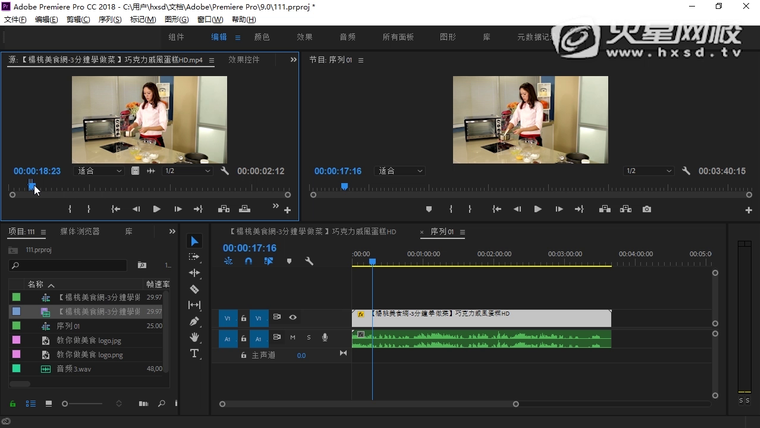Pick the Ripple Edit tool
760x428 pixels.
pos(194,273)
